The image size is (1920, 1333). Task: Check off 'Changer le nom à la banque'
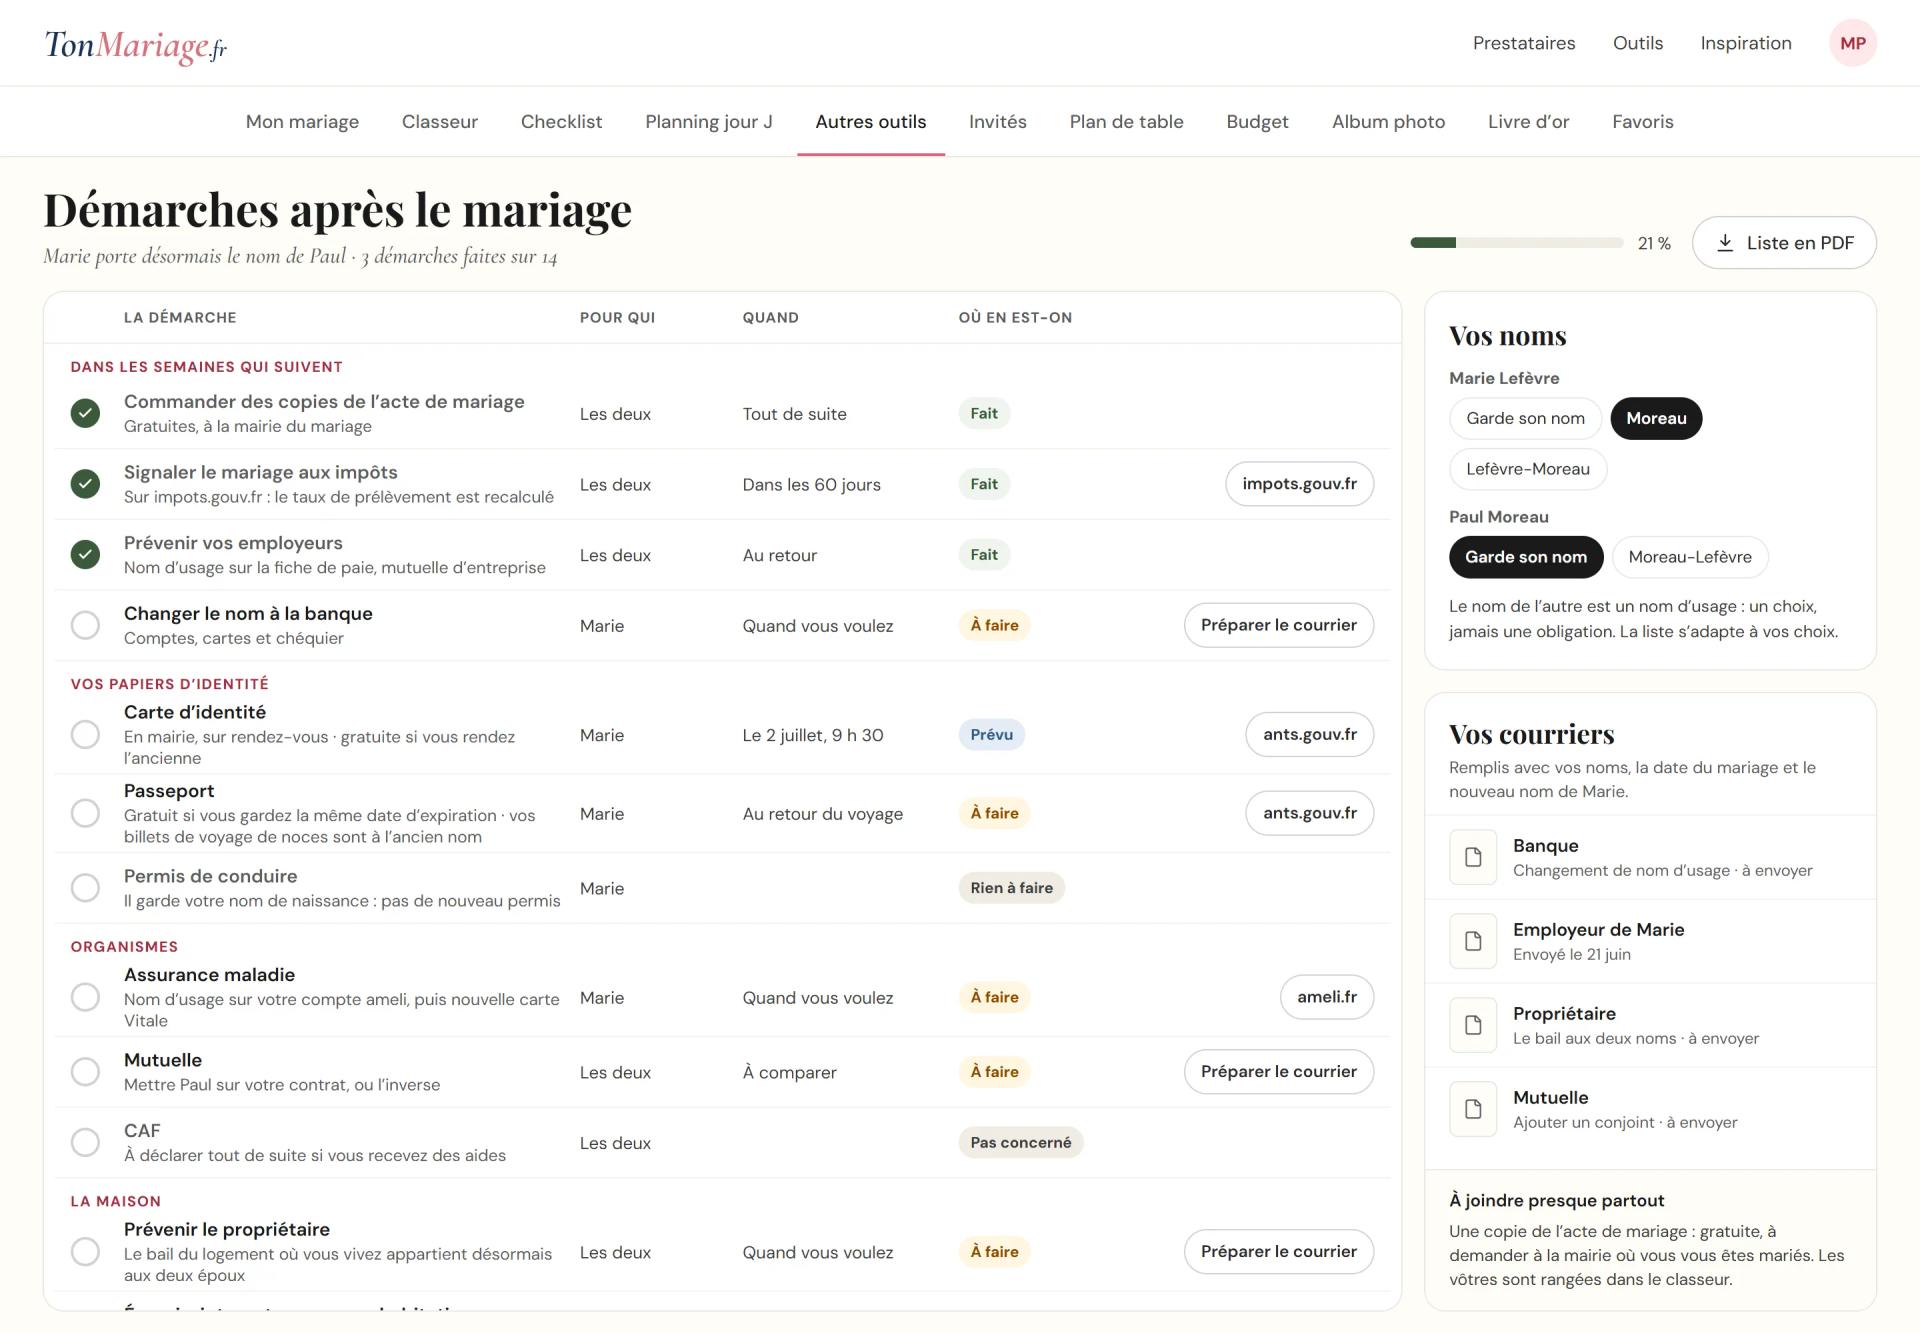tap(85, 625)
